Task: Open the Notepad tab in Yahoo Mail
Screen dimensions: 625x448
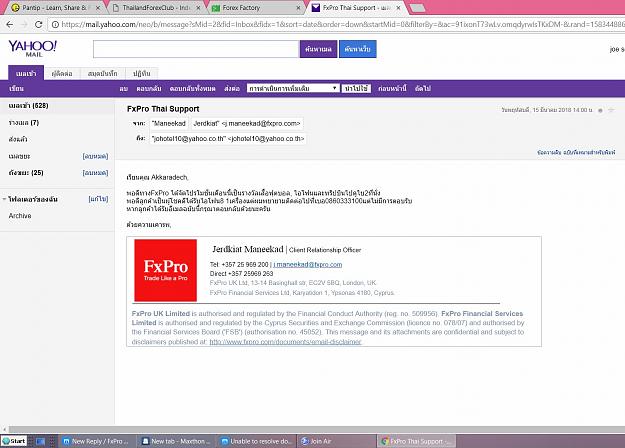Action: [x=102, y=73]
